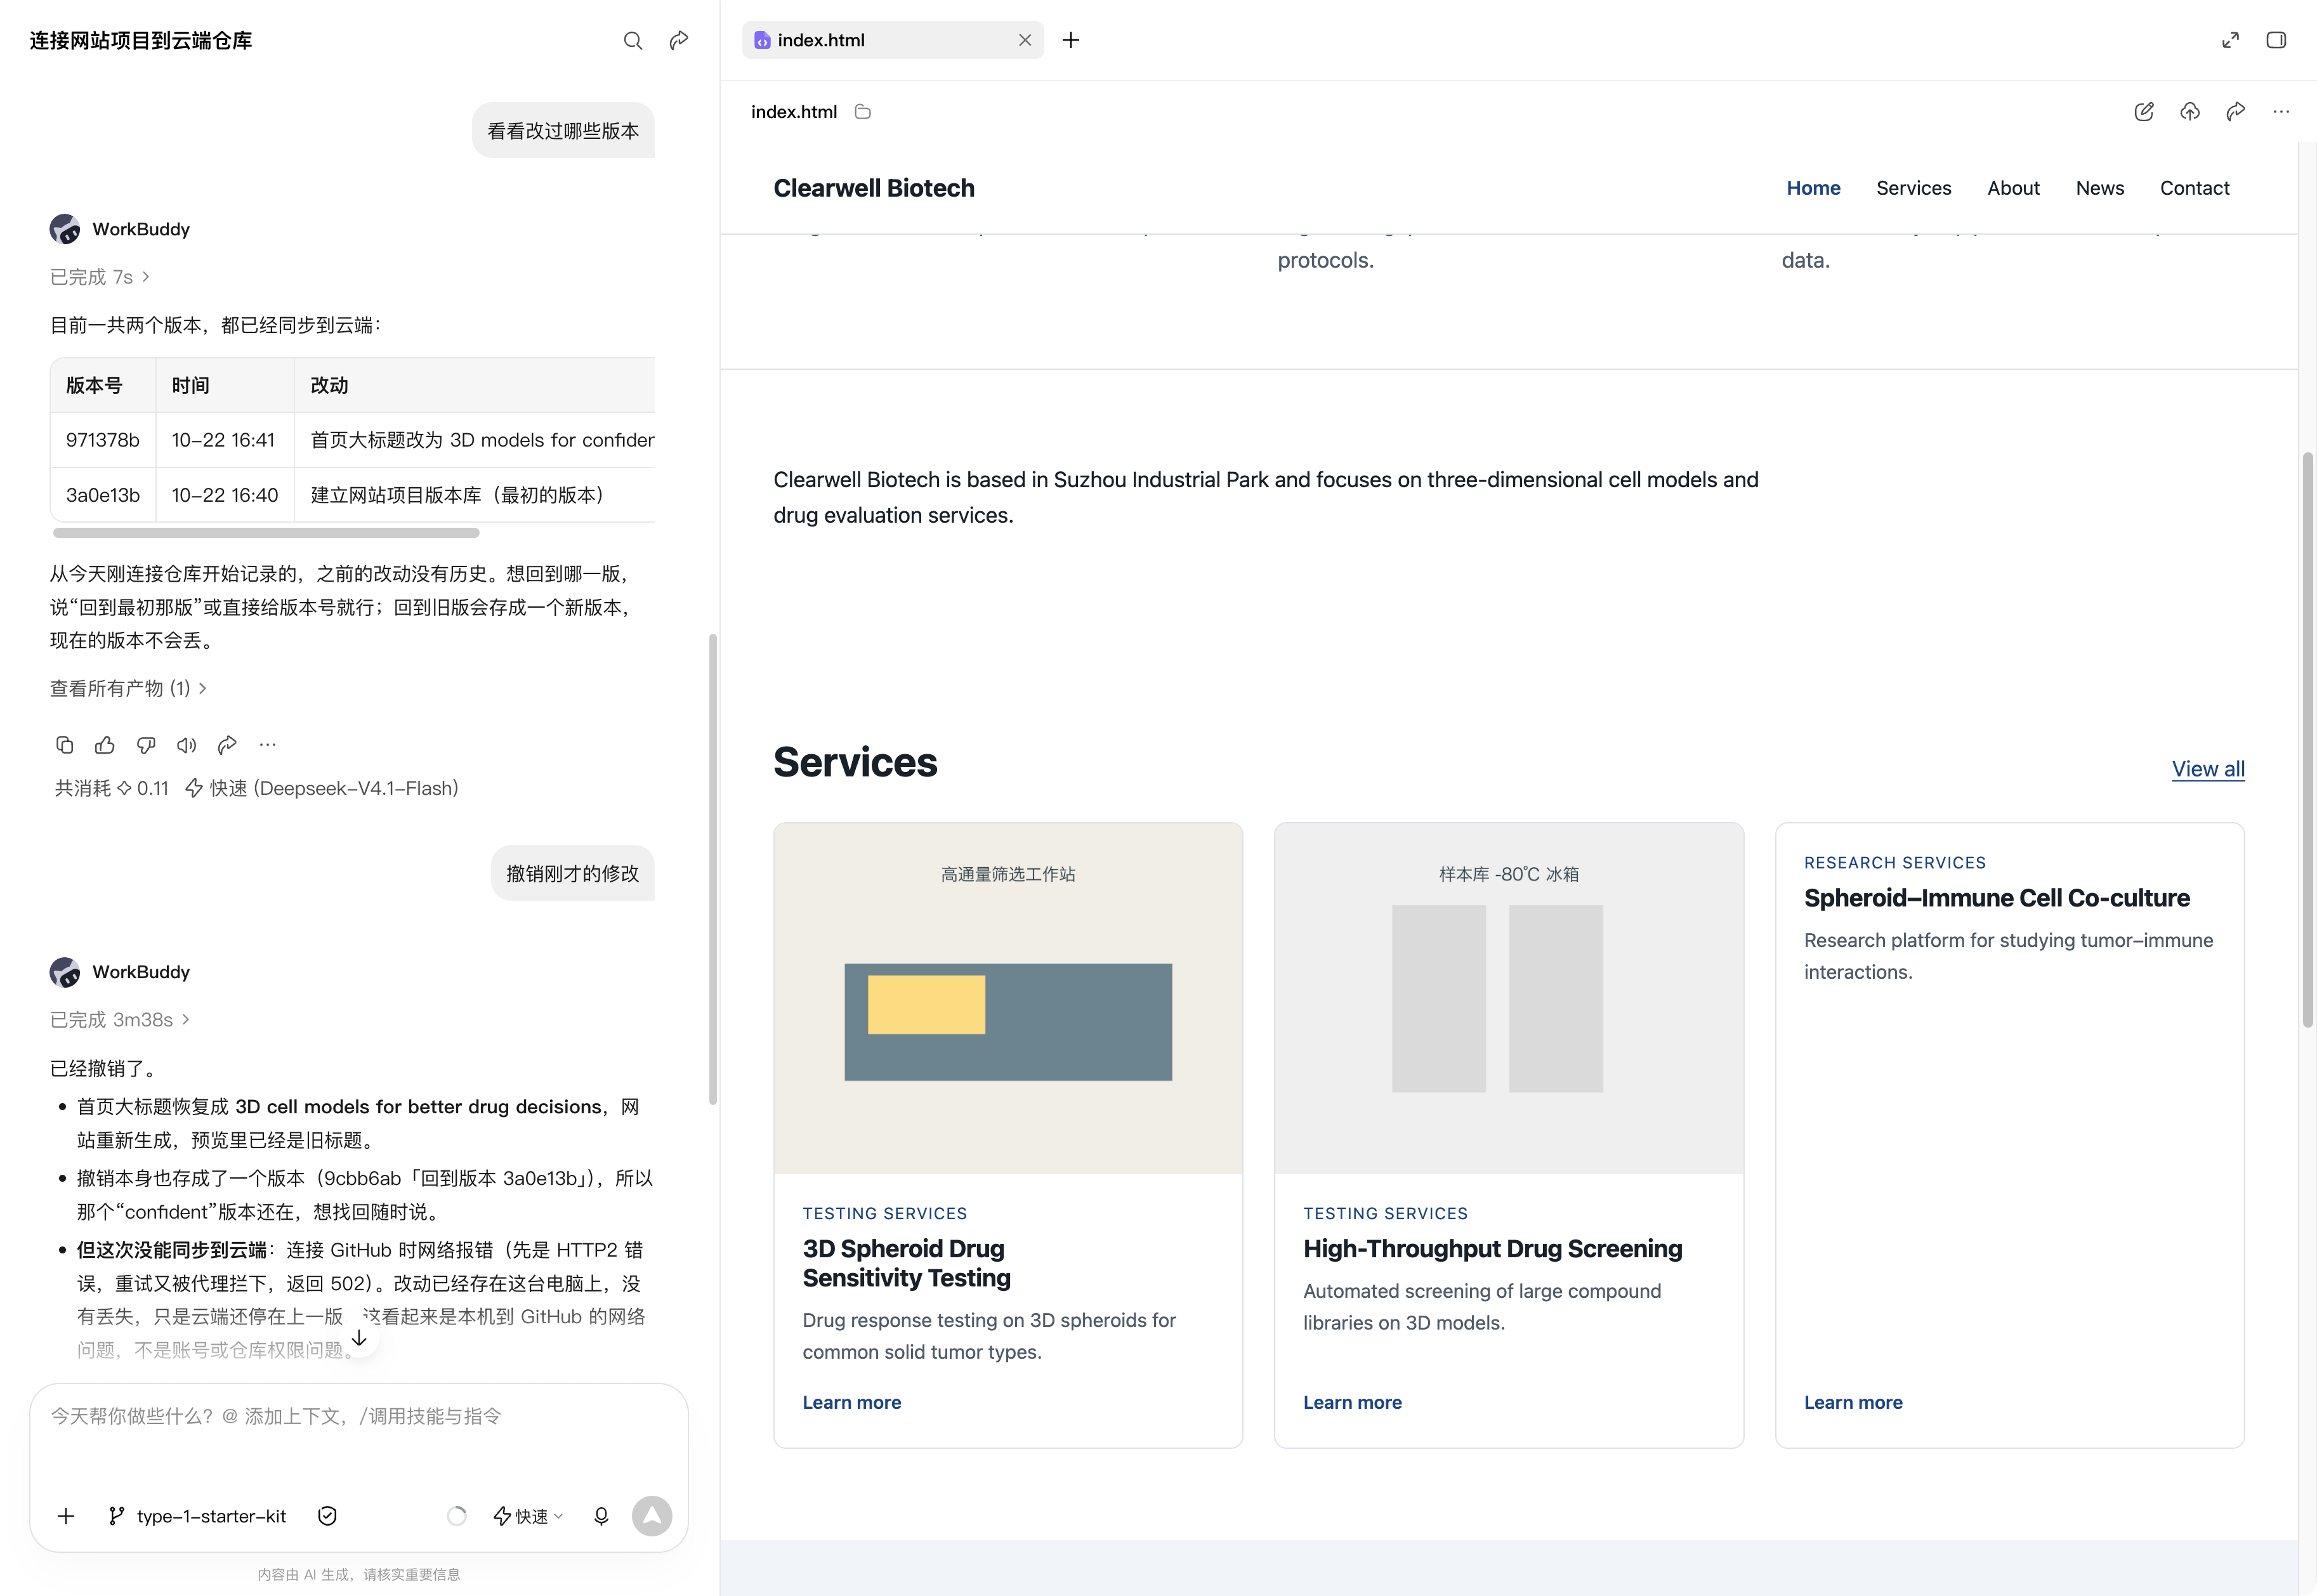Share the conversation from the chat header
The width and height of the screenshot is (2317, 1596).
(679, 40)
